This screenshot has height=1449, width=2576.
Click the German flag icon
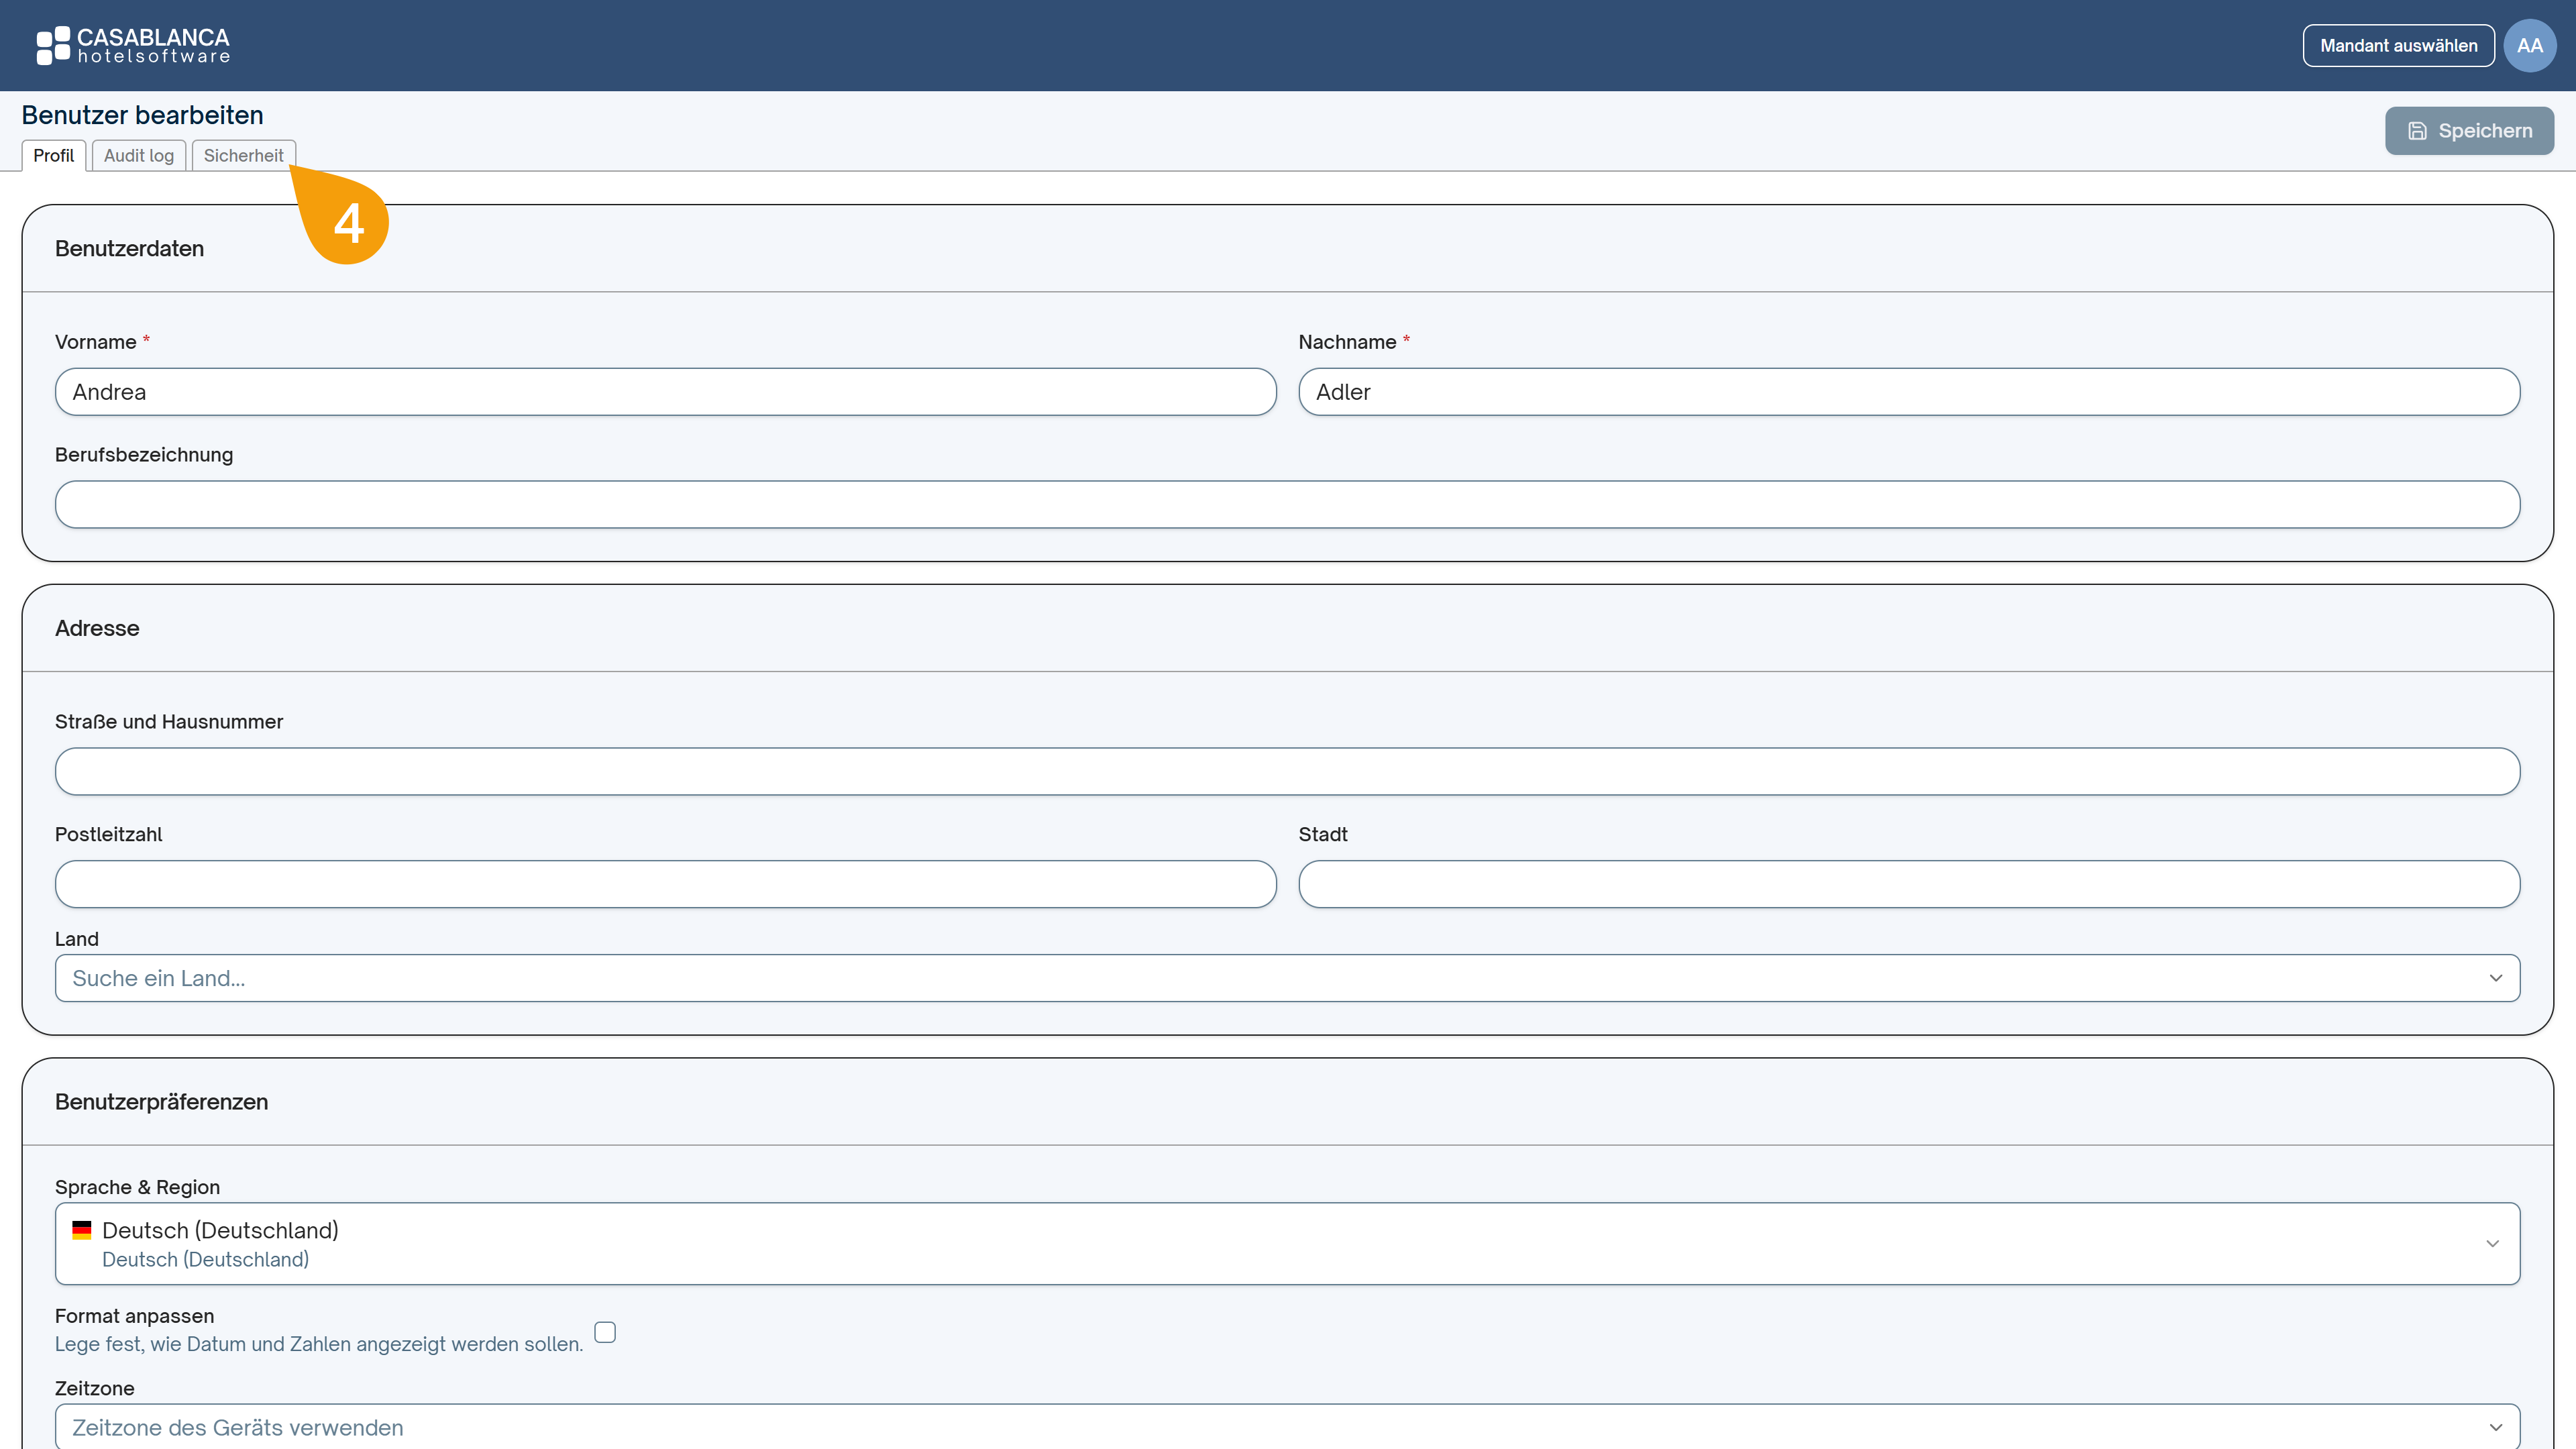point(82,1230)
